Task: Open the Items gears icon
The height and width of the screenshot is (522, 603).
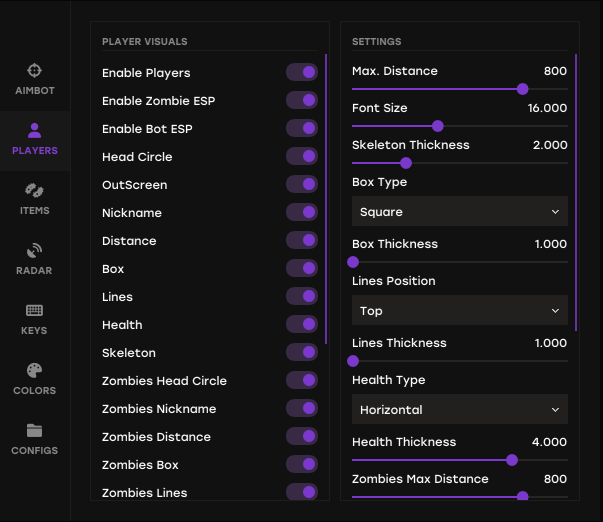Action: [x=35, y=190]
